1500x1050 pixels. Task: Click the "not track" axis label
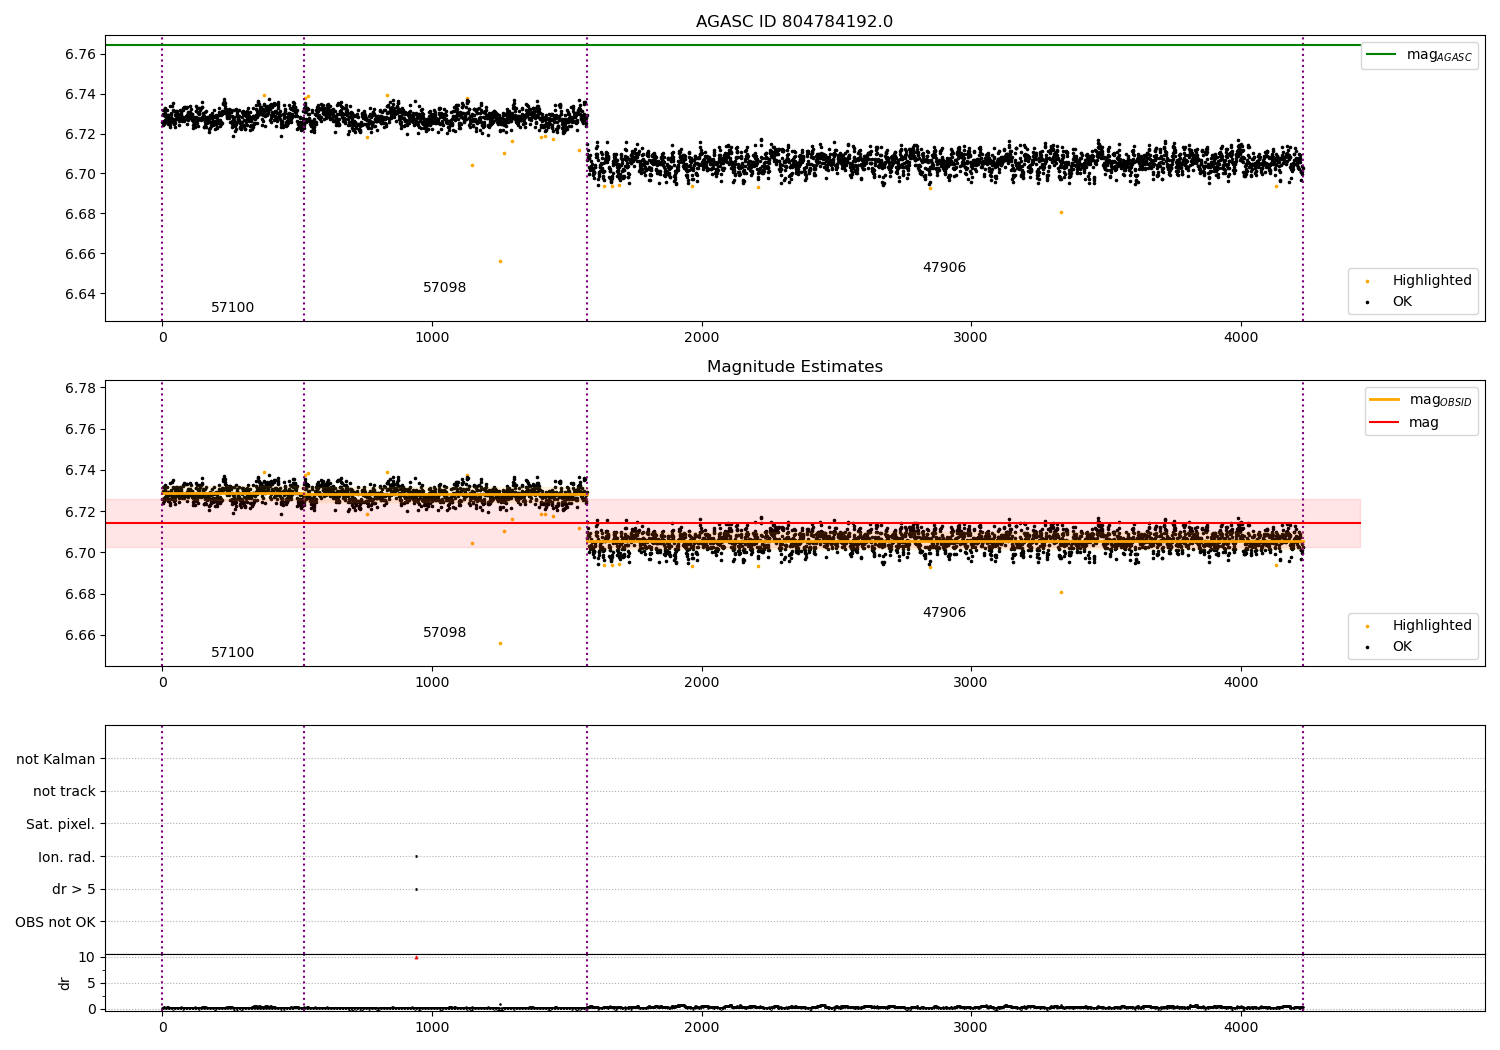(x=64, y=791)
